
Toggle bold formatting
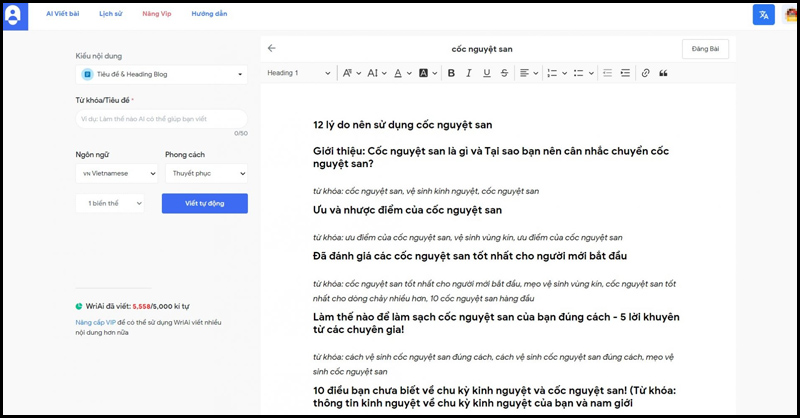tap(451, 73)
